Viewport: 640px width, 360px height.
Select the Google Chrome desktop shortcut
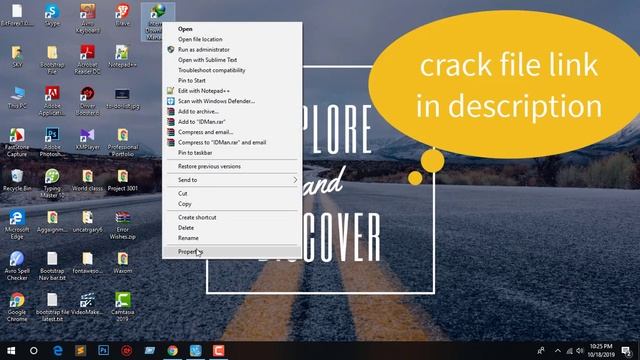[17, 307]
